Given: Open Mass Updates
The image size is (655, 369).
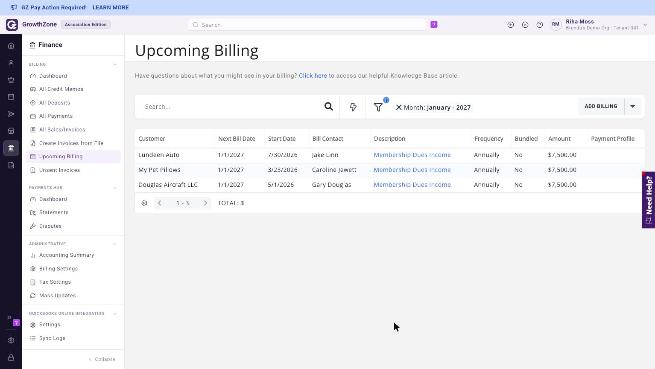Looking at the screenshot, I should (58, 295).
